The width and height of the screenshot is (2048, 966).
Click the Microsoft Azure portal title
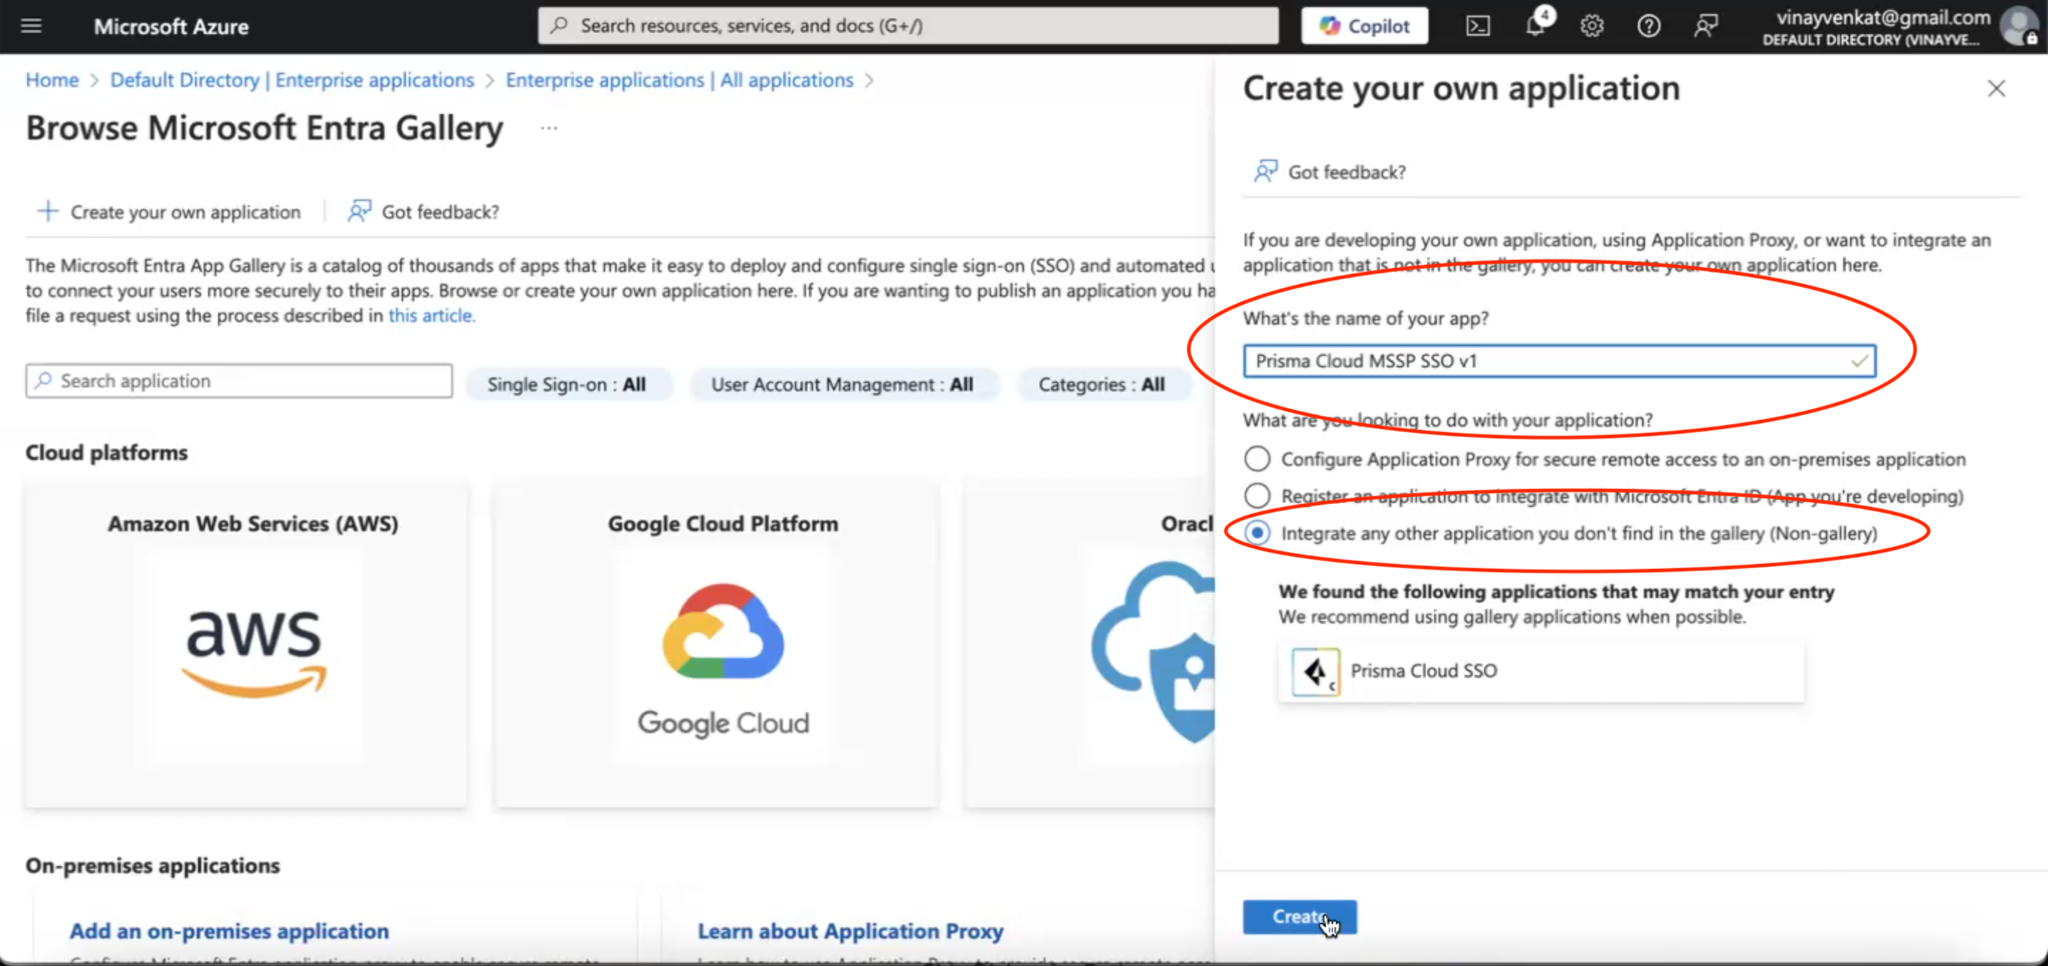(x=171, y=27)
